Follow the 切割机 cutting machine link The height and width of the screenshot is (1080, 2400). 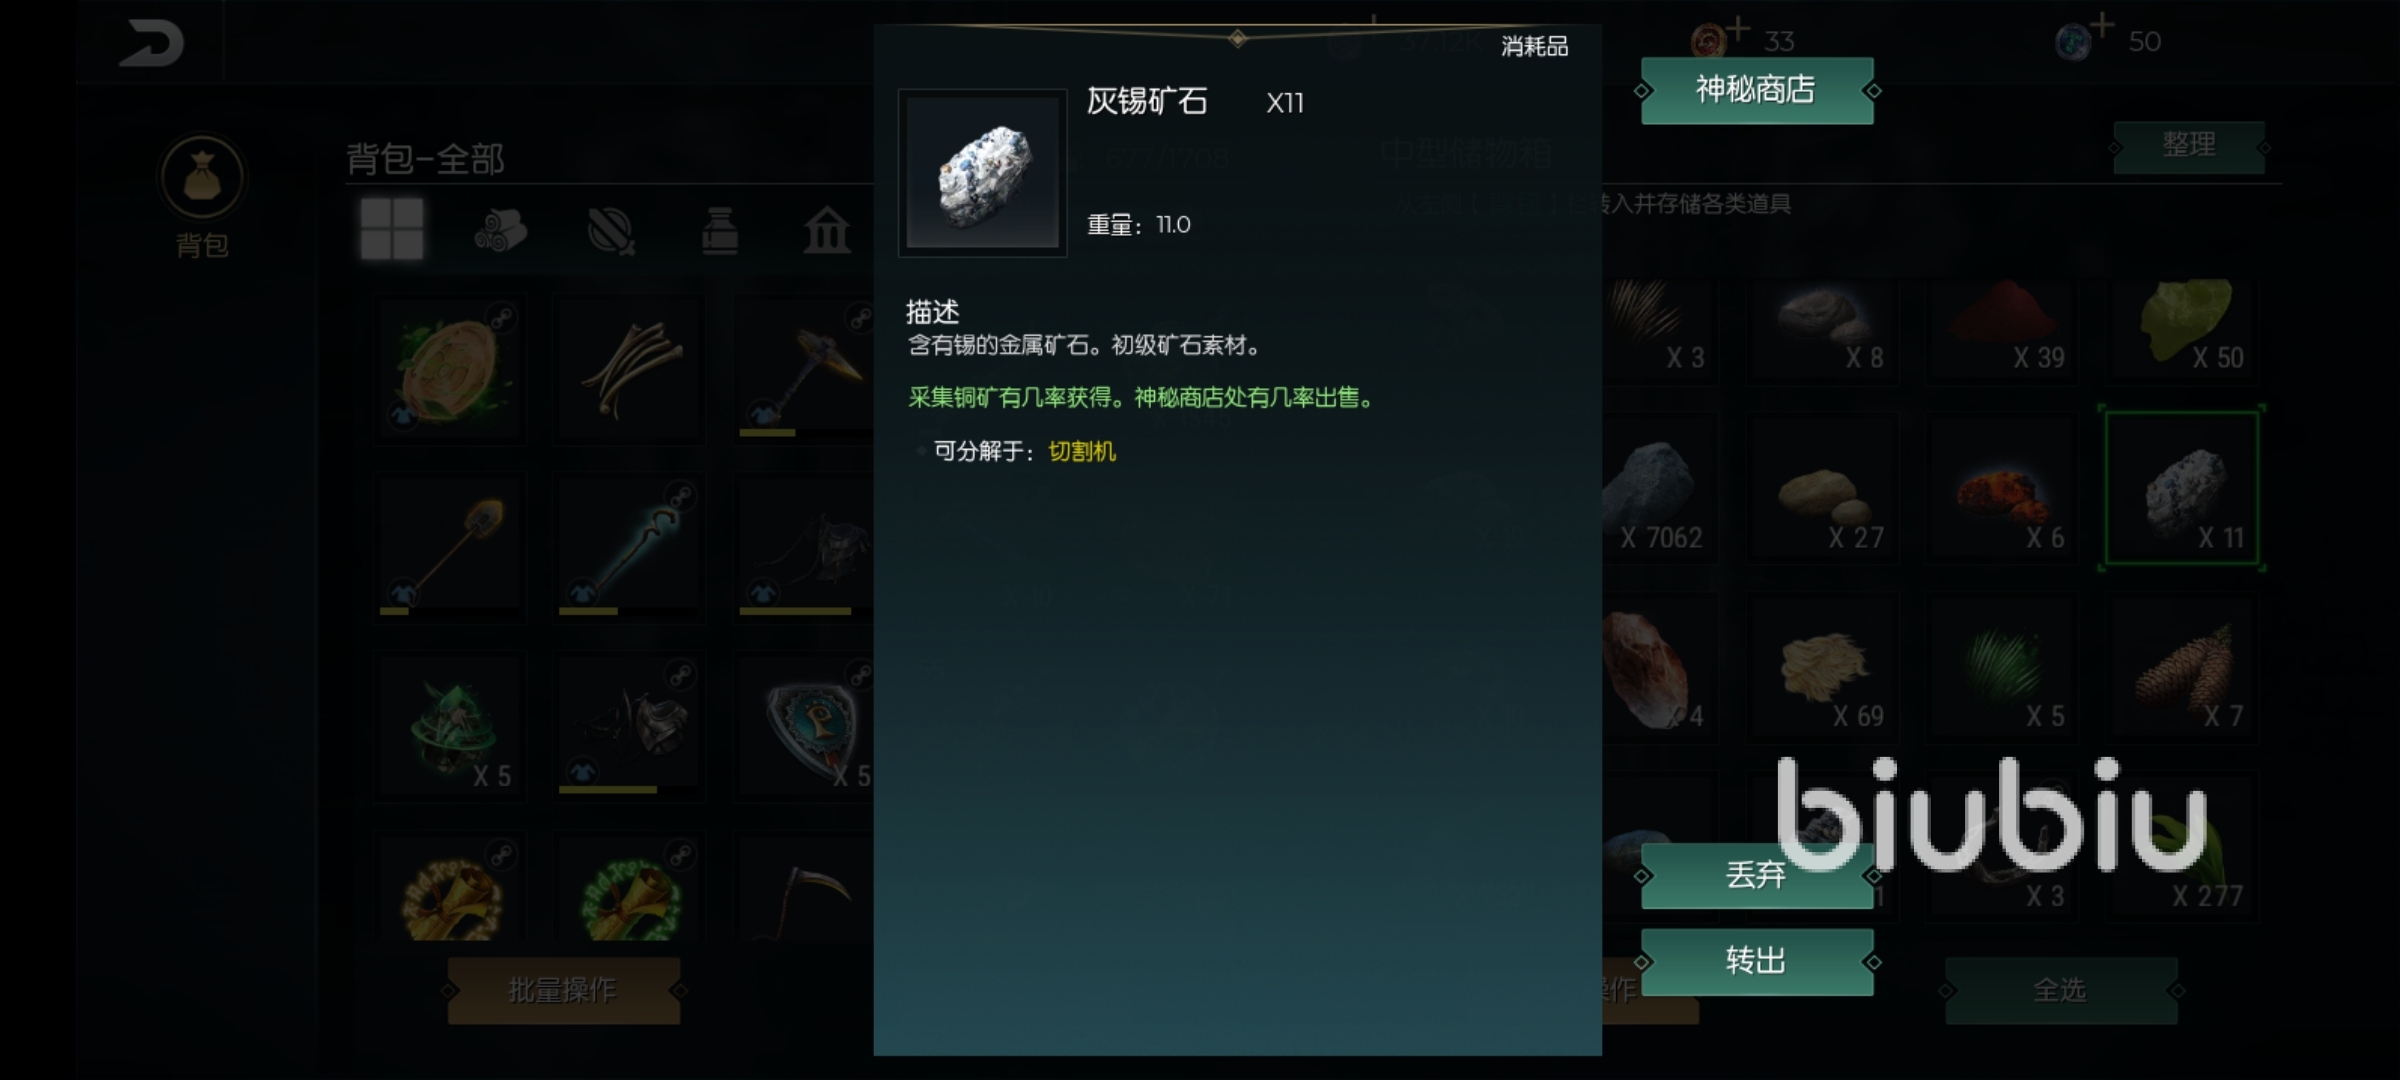[x=1082, y=451]
